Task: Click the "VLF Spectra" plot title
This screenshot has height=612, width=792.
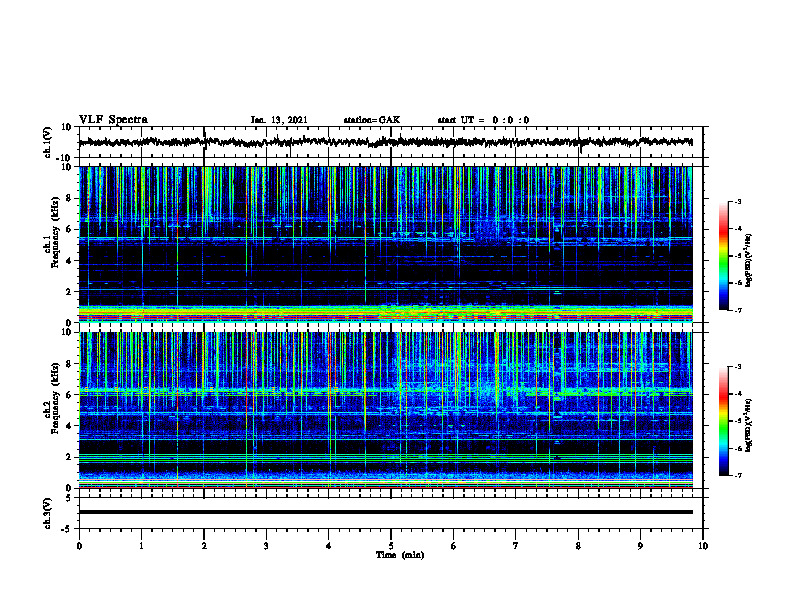Action: (x=113, y=120)
